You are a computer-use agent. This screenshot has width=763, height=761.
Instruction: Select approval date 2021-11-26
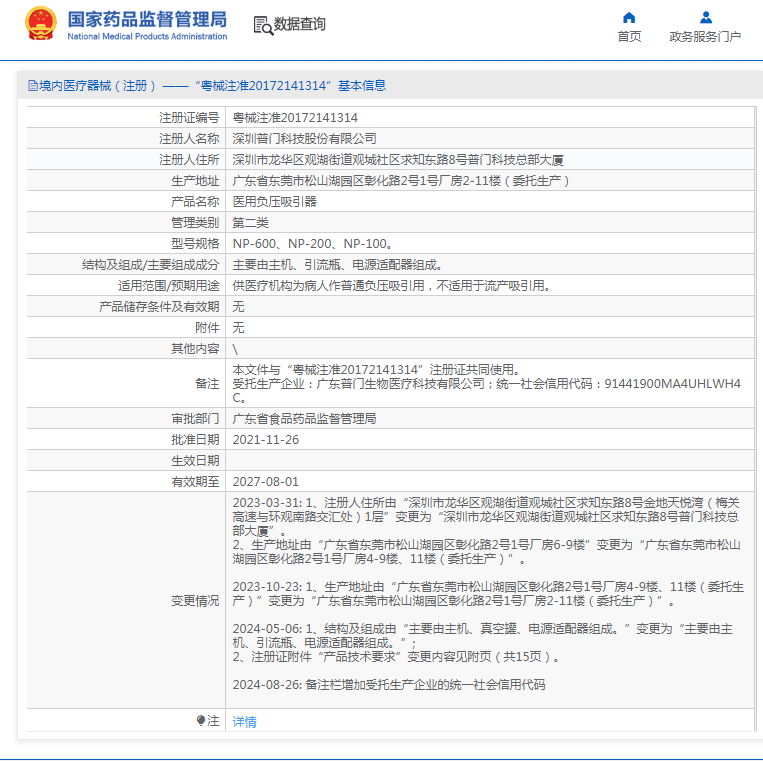click(x=266, y=440)
